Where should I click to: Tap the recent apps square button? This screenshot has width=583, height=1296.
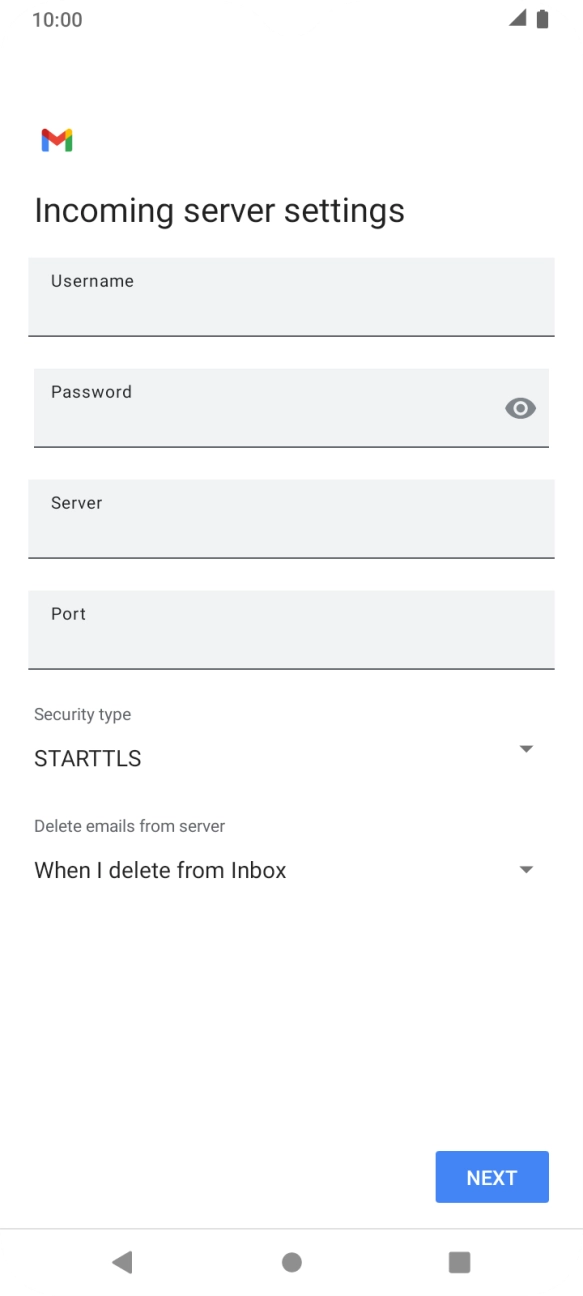[x=459, y=1262]
